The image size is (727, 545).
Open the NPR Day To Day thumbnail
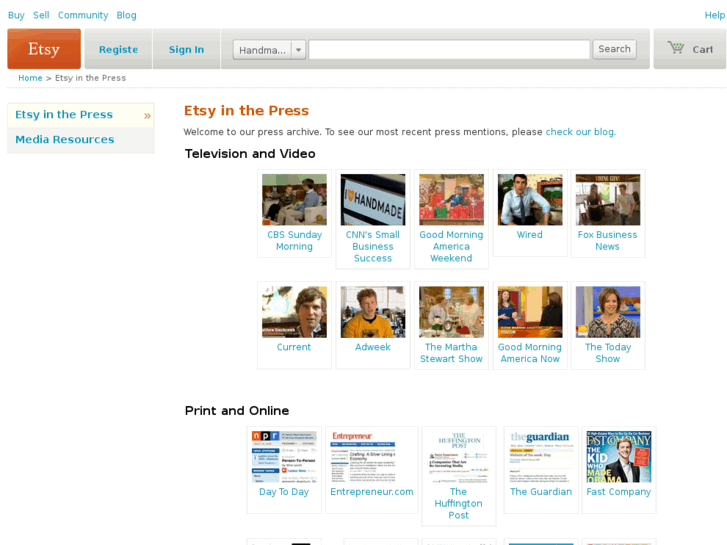coord(284,457)
